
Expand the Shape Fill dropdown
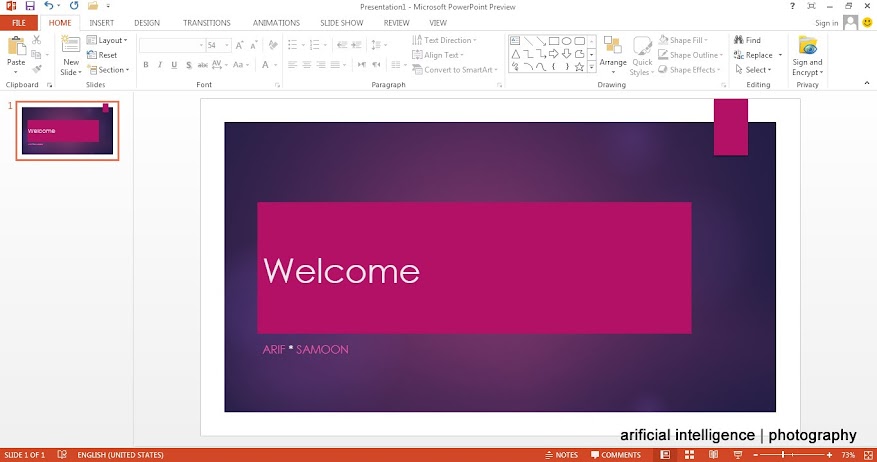tap(683, 40)
